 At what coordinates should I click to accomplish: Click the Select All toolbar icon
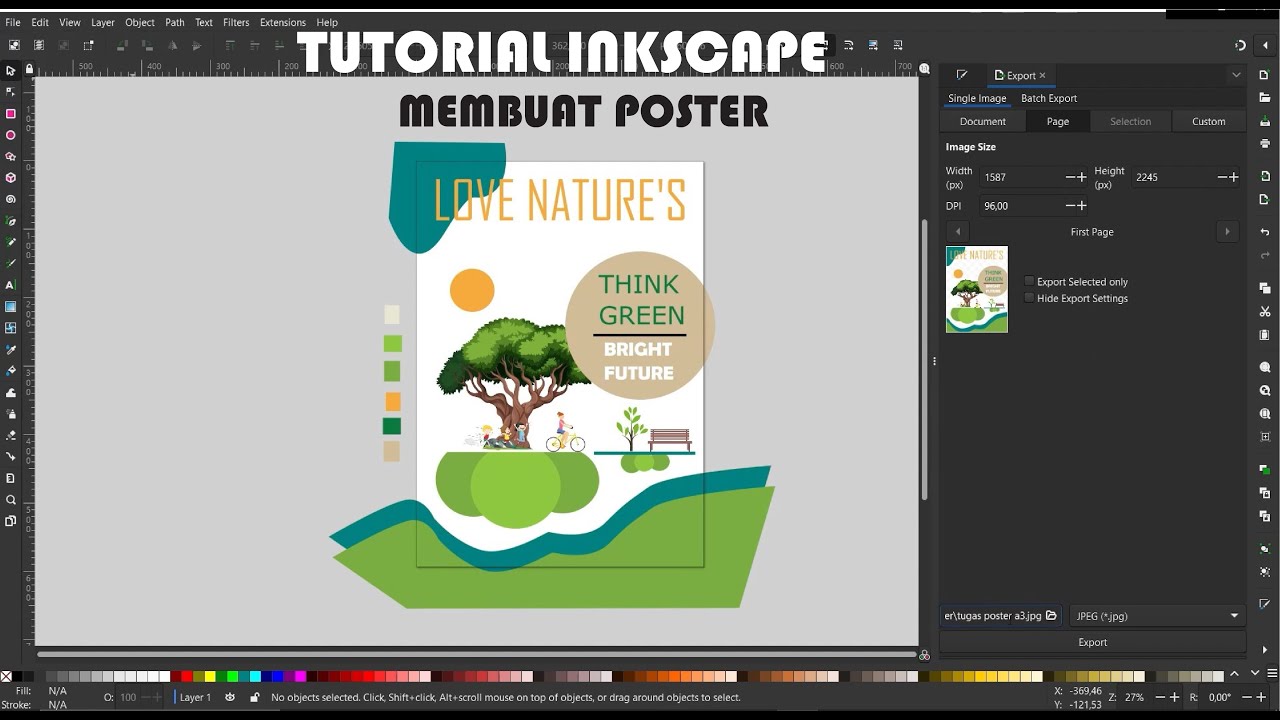click(x=14, y=45)
